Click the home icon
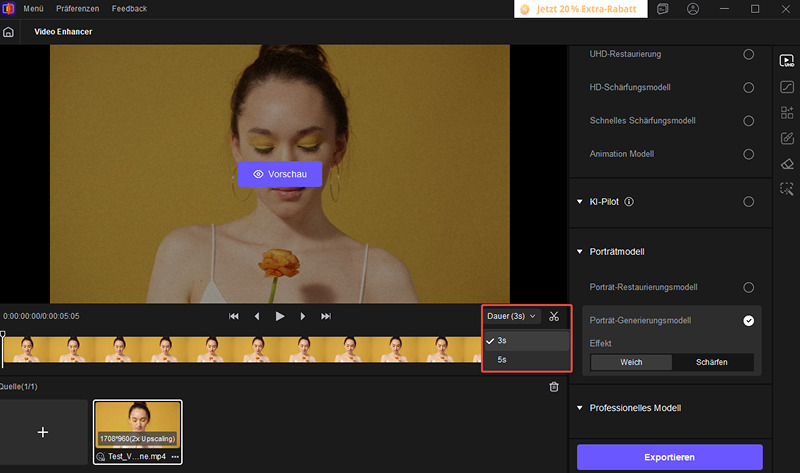800x473 pixels. pos(9,32)
